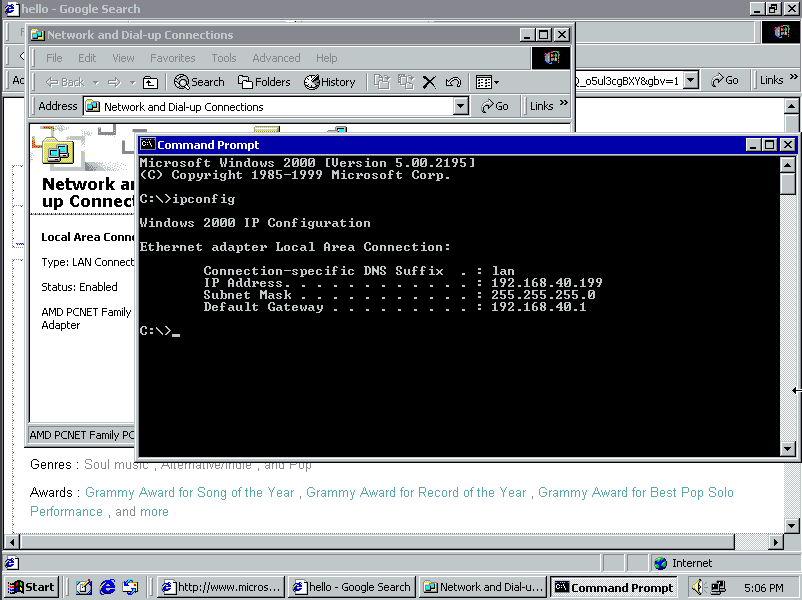Click the Command Prompt scrollbar down arrow
The image size is (802, 600).
point(788,449)
